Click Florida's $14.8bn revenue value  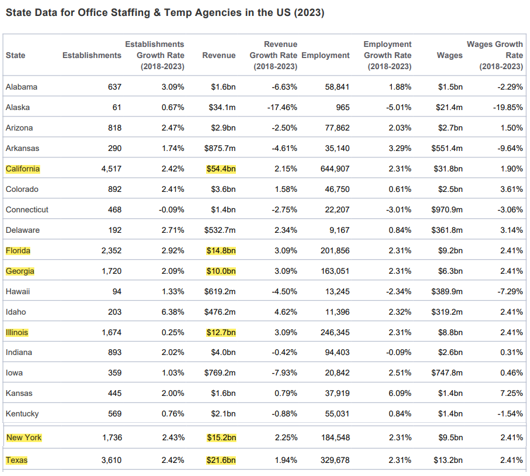tap(221, 251)
